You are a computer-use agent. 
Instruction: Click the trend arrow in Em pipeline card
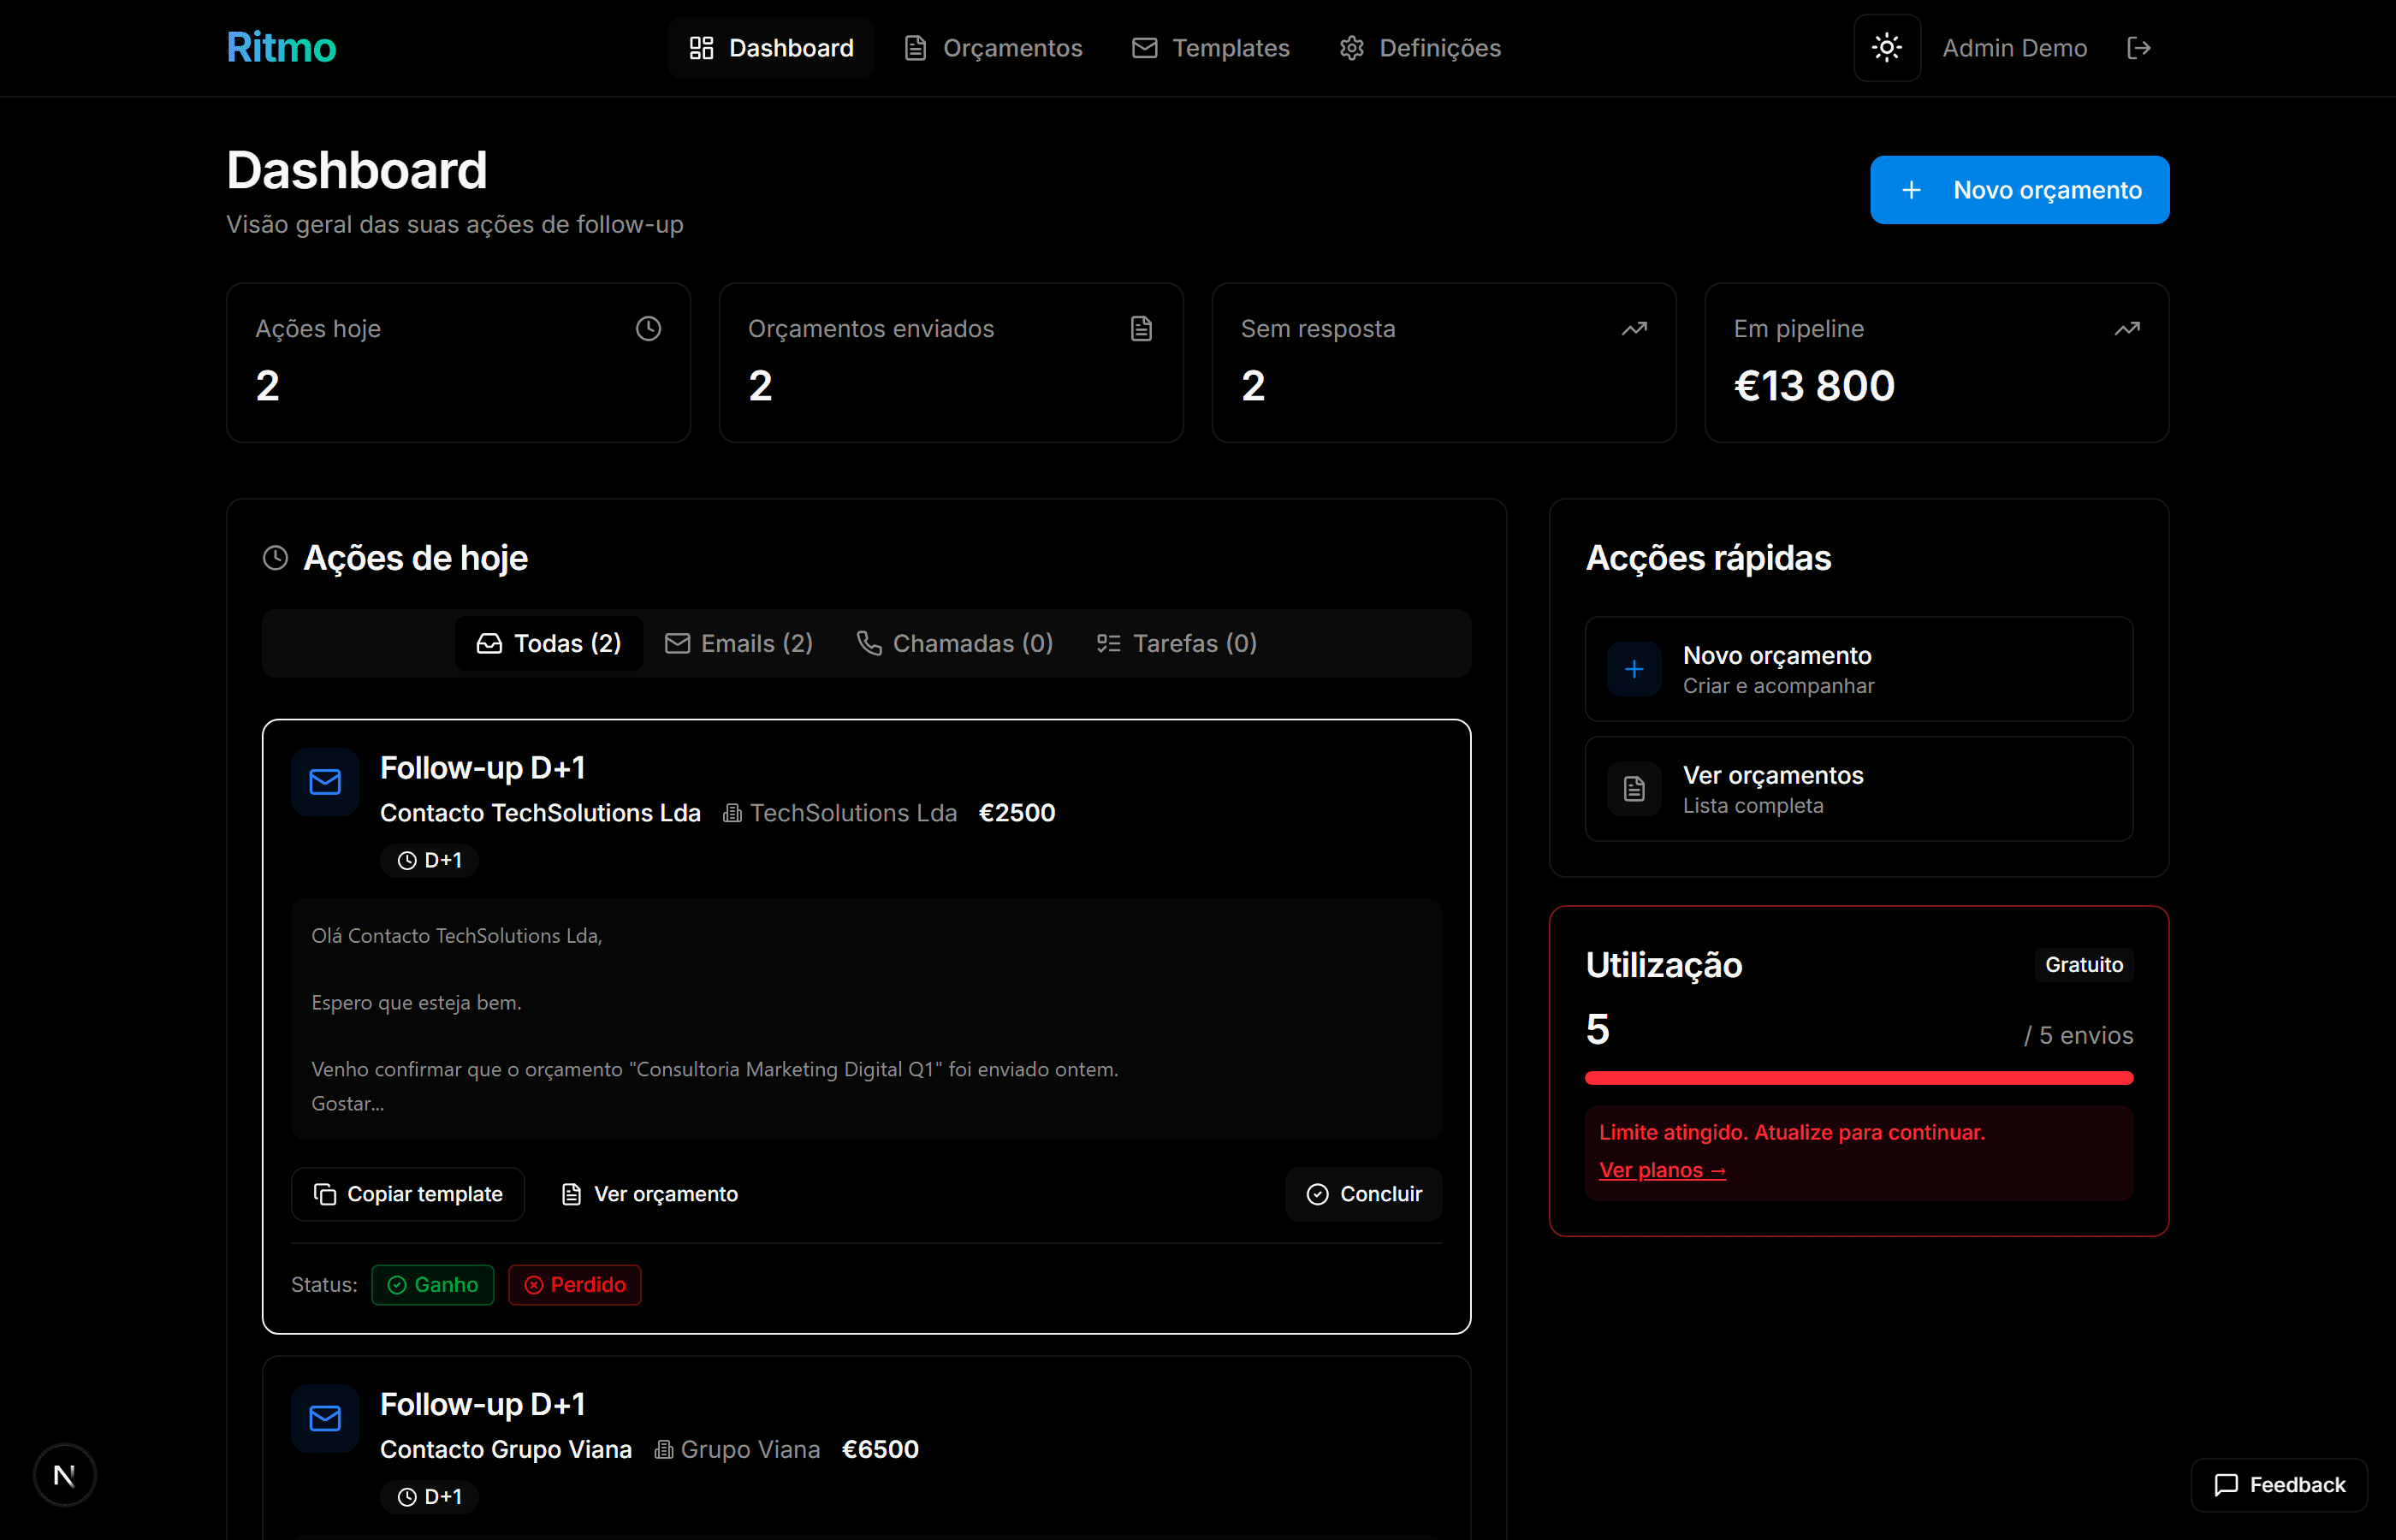[2127, 328]
